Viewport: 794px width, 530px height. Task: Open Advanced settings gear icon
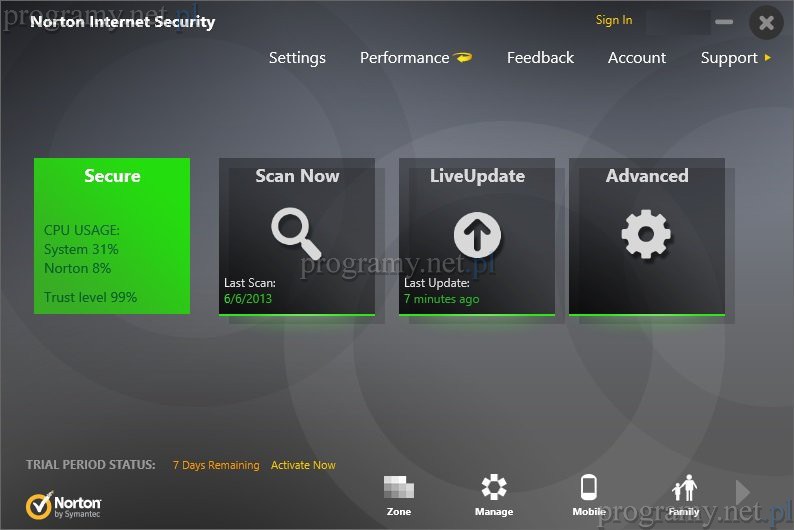[x=646, y=235]
